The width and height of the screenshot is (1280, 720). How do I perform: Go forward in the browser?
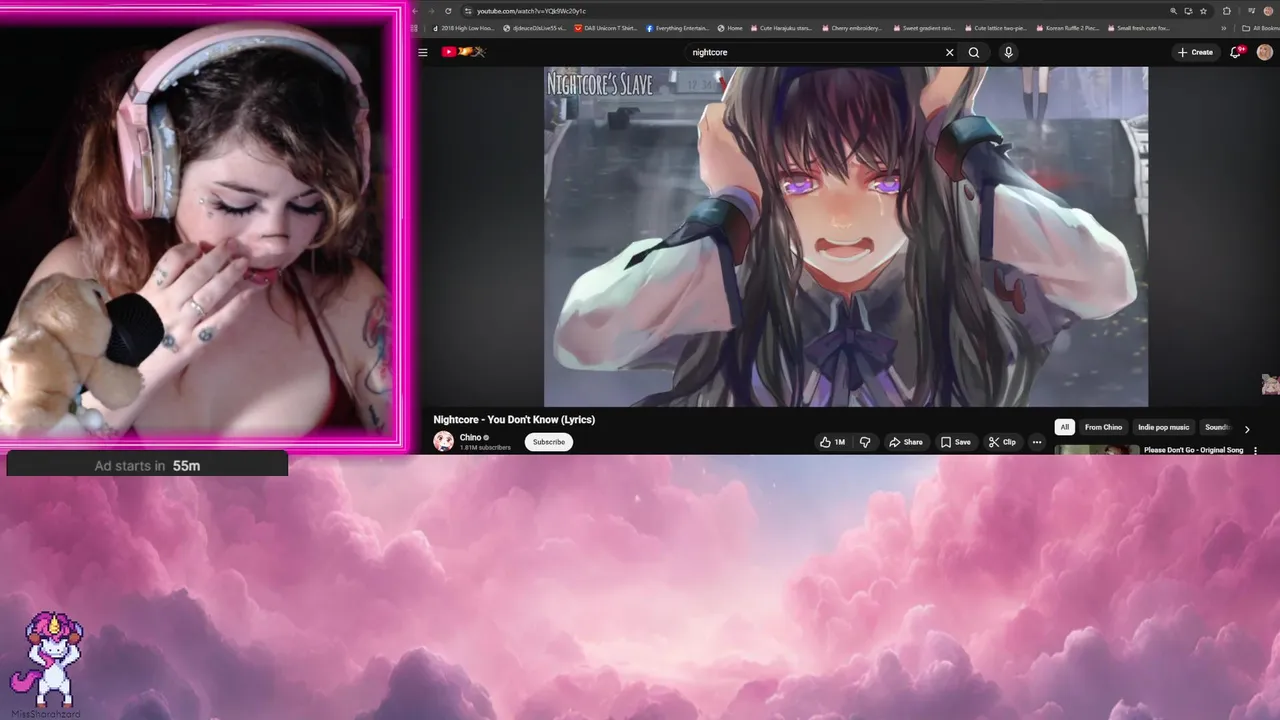coord(431,11)
